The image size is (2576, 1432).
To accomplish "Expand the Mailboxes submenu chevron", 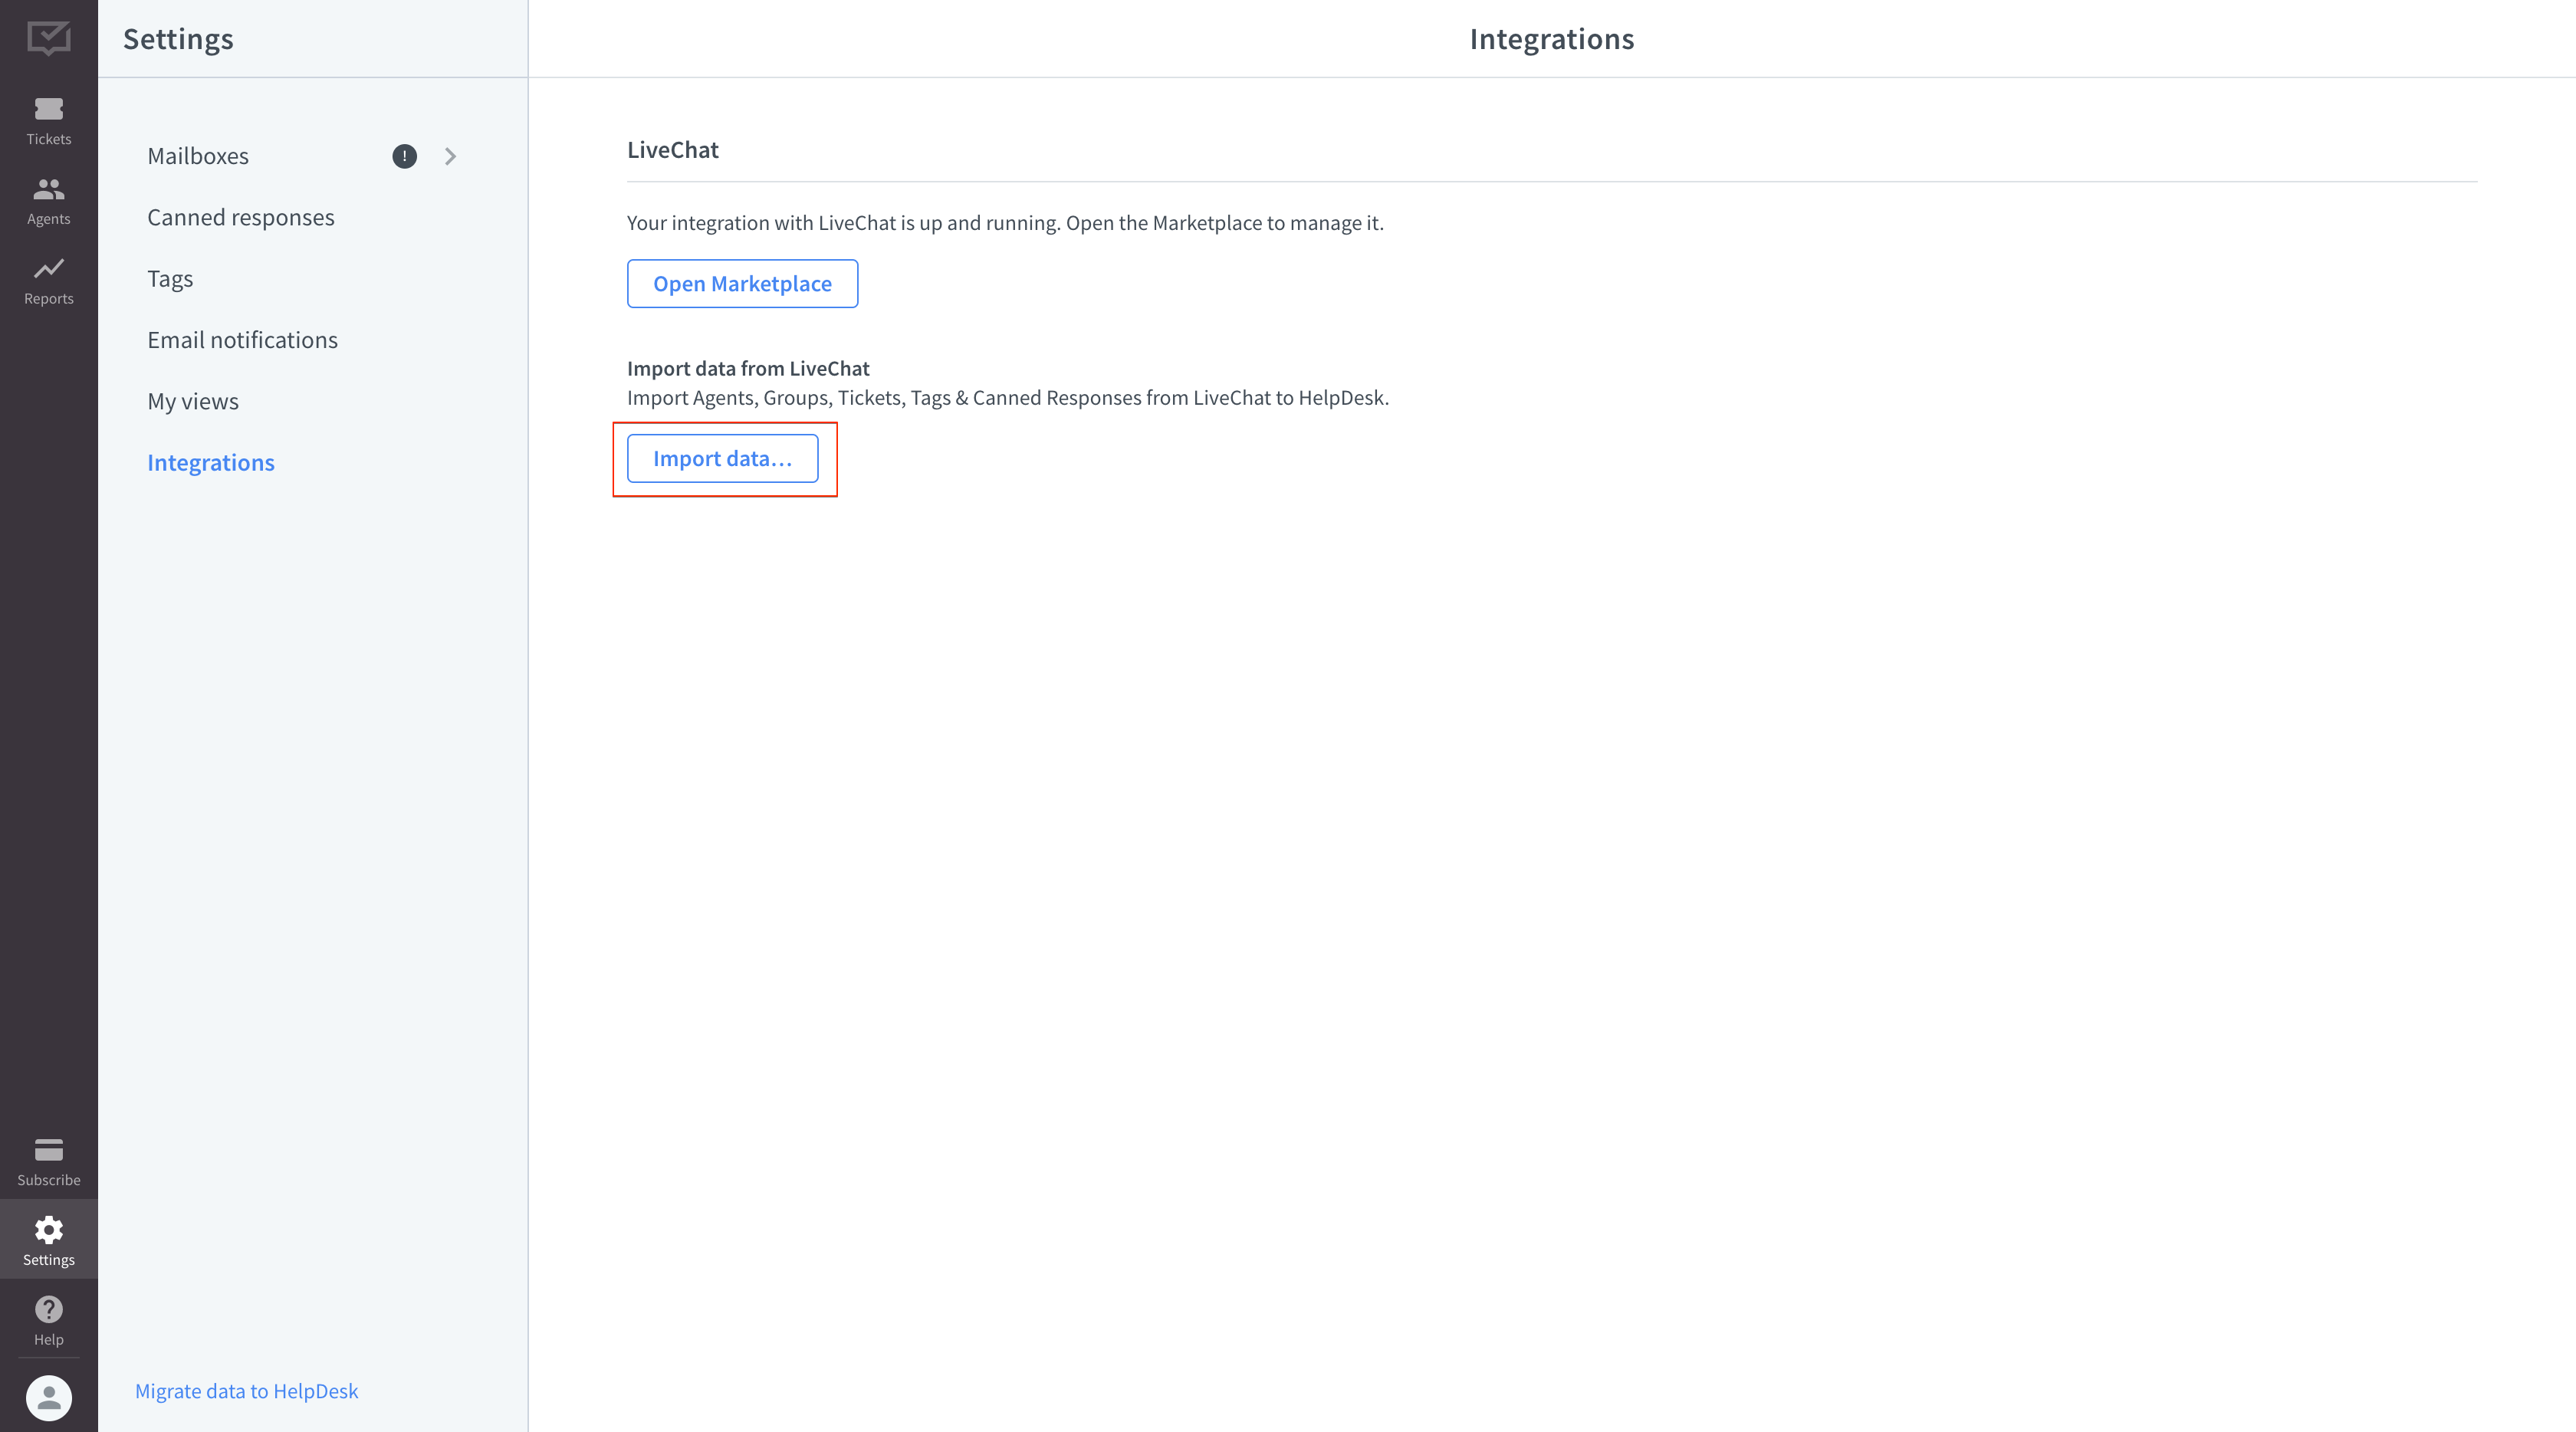I will coord(450,156).
